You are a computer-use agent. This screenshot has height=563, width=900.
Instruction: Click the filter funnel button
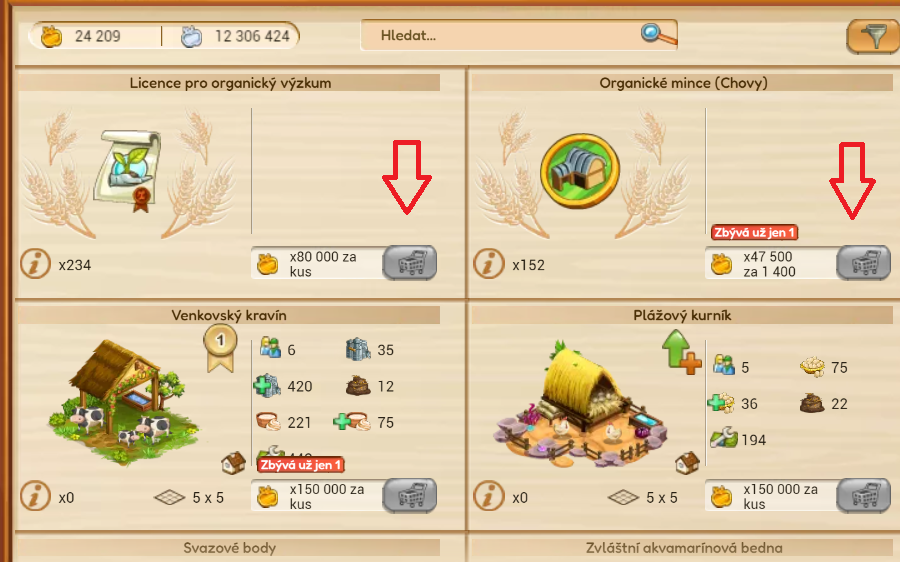pos(873,37)
